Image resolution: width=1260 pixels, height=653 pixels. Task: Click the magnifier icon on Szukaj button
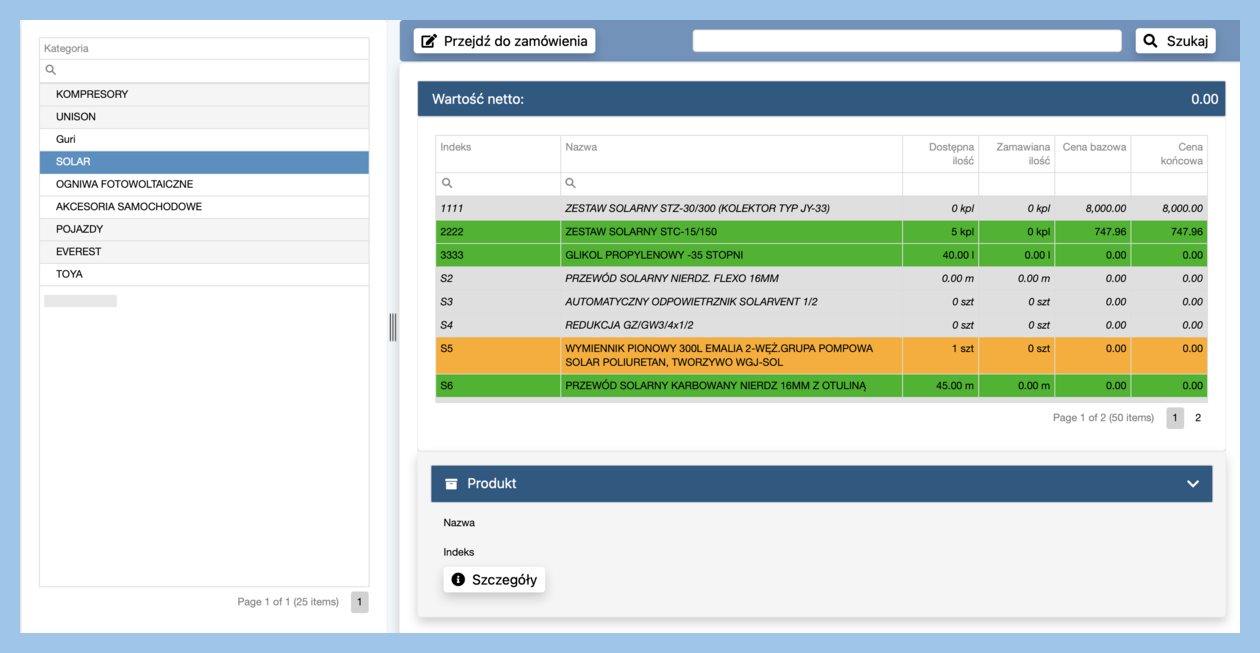coord(1150,41)
